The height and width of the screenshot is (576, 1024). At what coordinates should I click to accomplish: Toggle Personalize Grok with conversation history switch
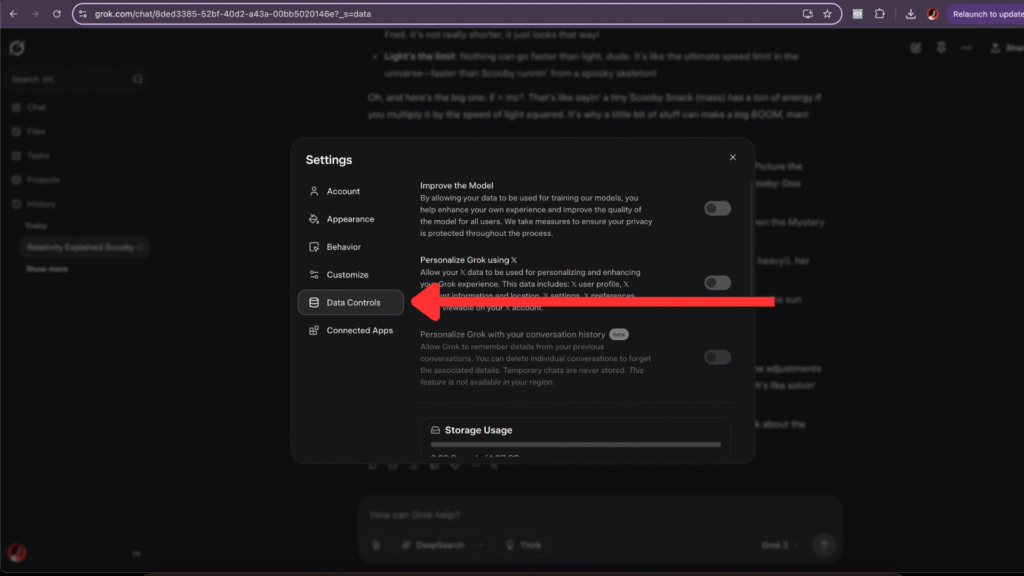click(717, 357)
